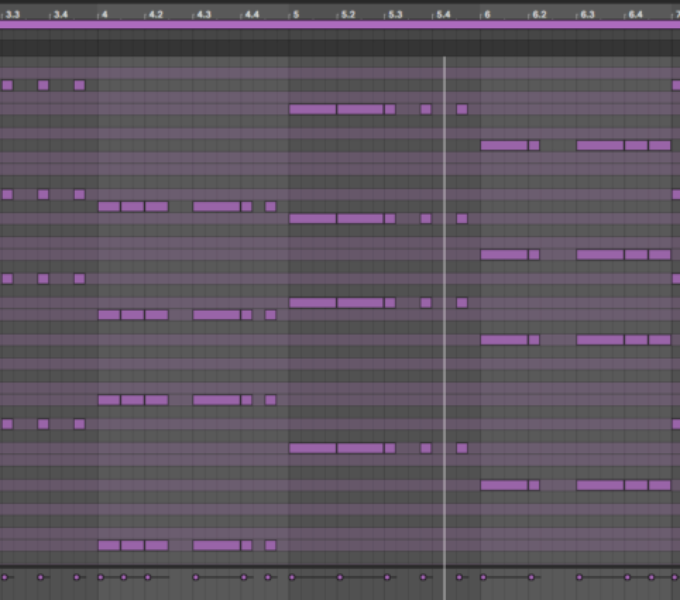Select the lowest MIDI note starting at bar 5
This screenshot has width=680, height=600.
313,448
